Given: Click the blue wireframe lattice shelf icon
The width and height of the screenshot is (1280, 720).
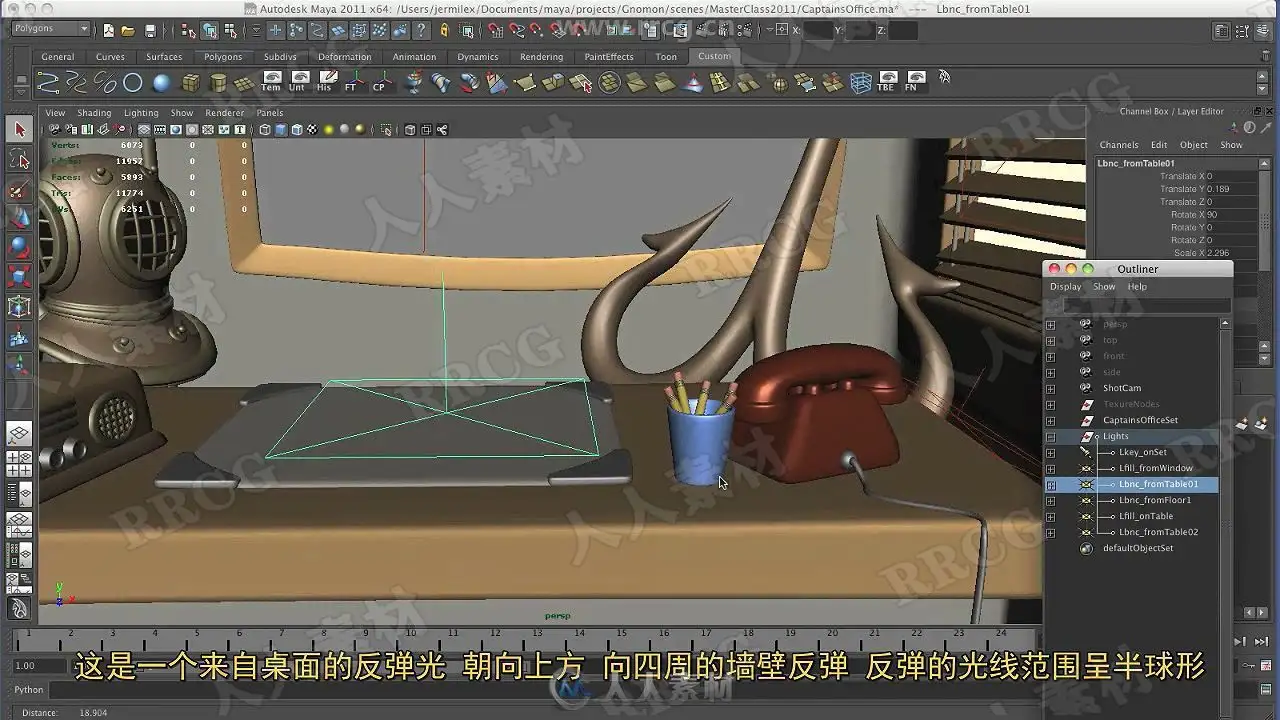Looking at the screenshot, I should click(860, 83).
